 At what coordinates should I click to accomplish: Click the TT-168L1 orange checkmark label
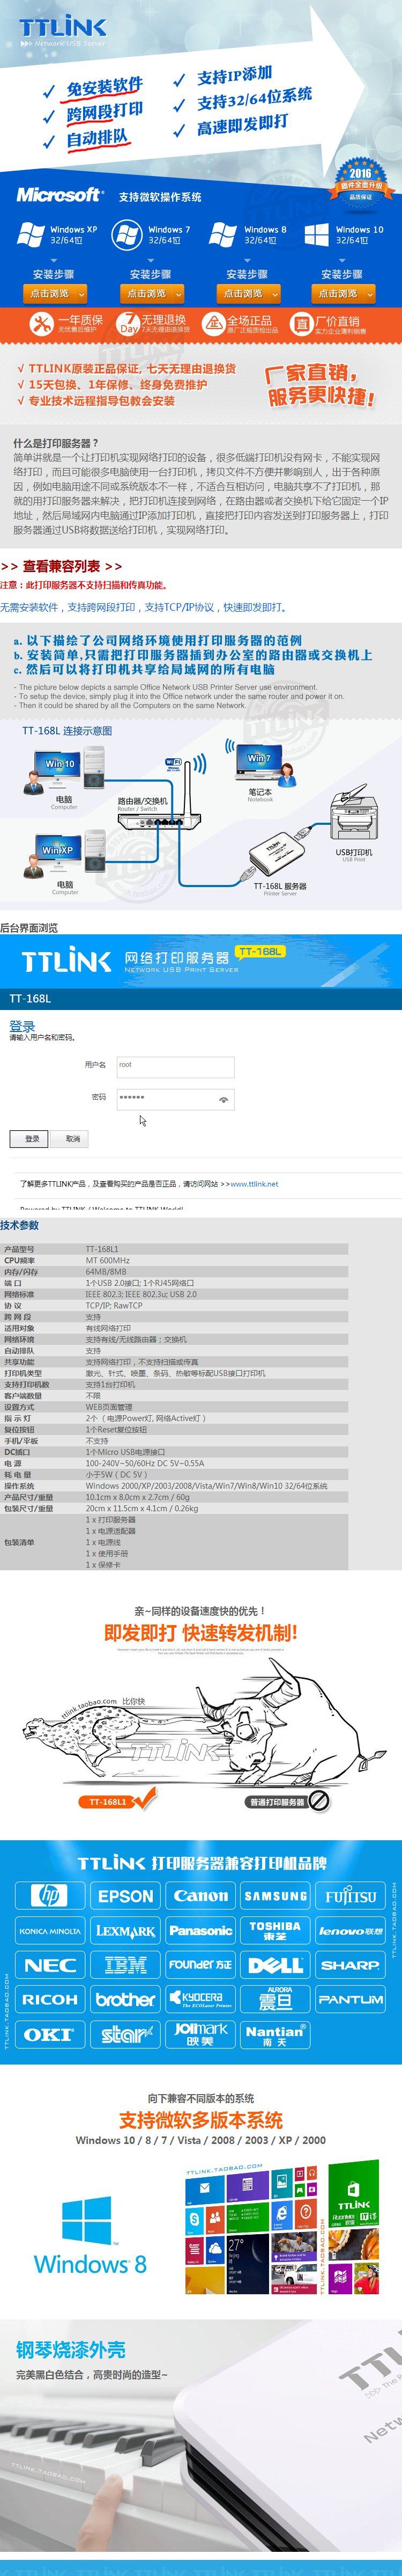(118, 1800)
